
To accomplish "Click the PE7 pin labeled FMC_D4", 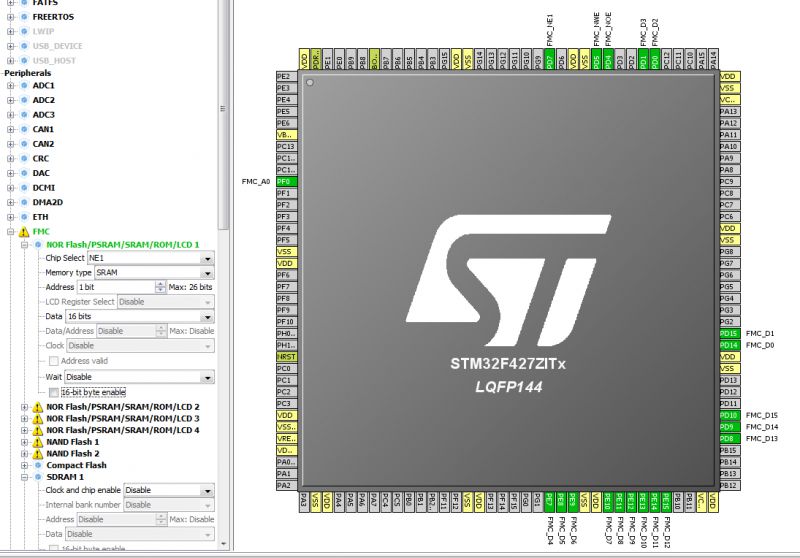I will click(x=549, y=502).
